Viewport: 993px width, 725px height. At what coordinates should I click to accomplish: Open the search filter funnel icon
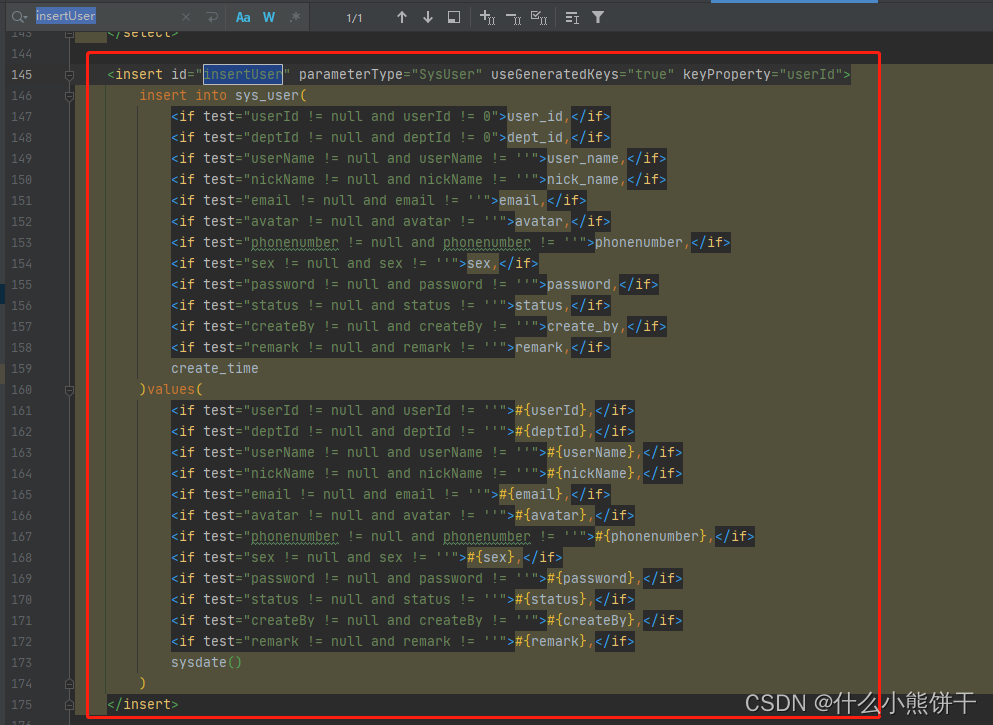coord(598,18)
